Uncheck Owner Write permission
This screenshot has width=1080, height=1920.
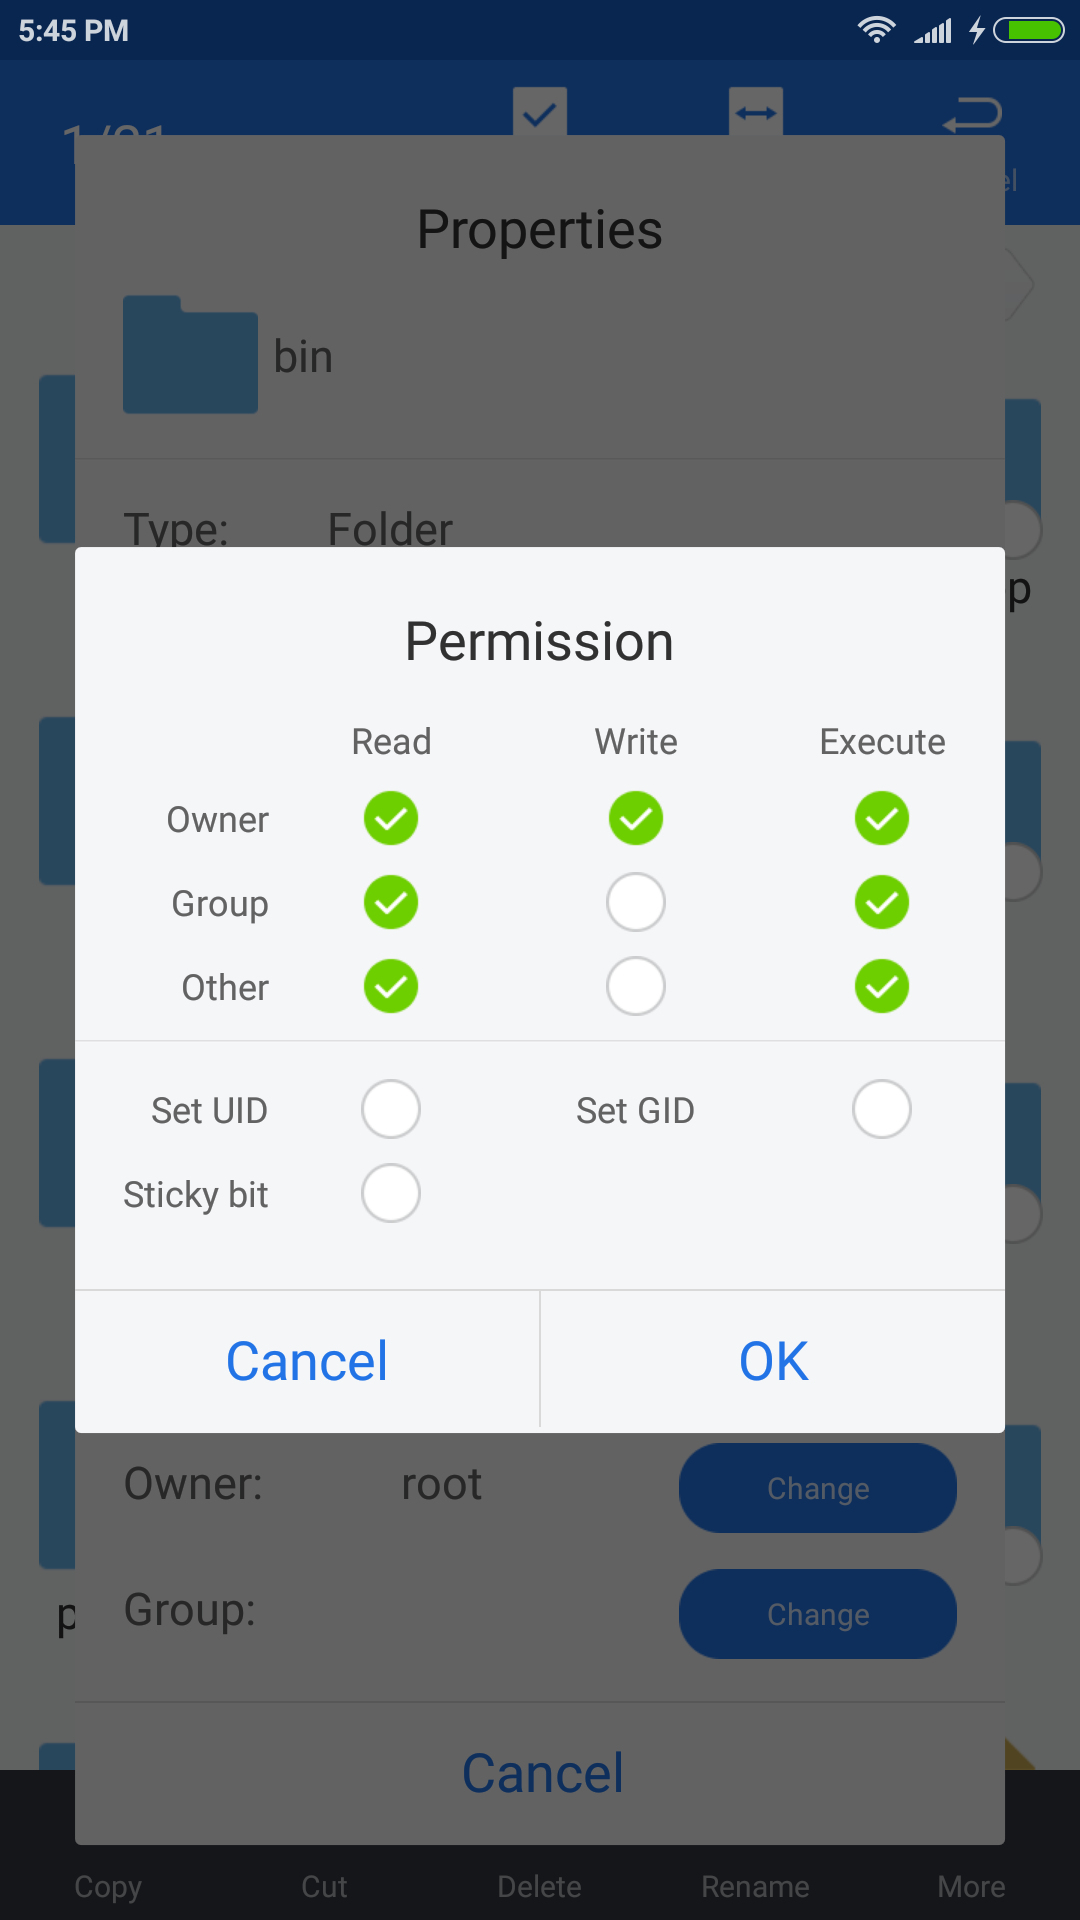coord(636,819)
